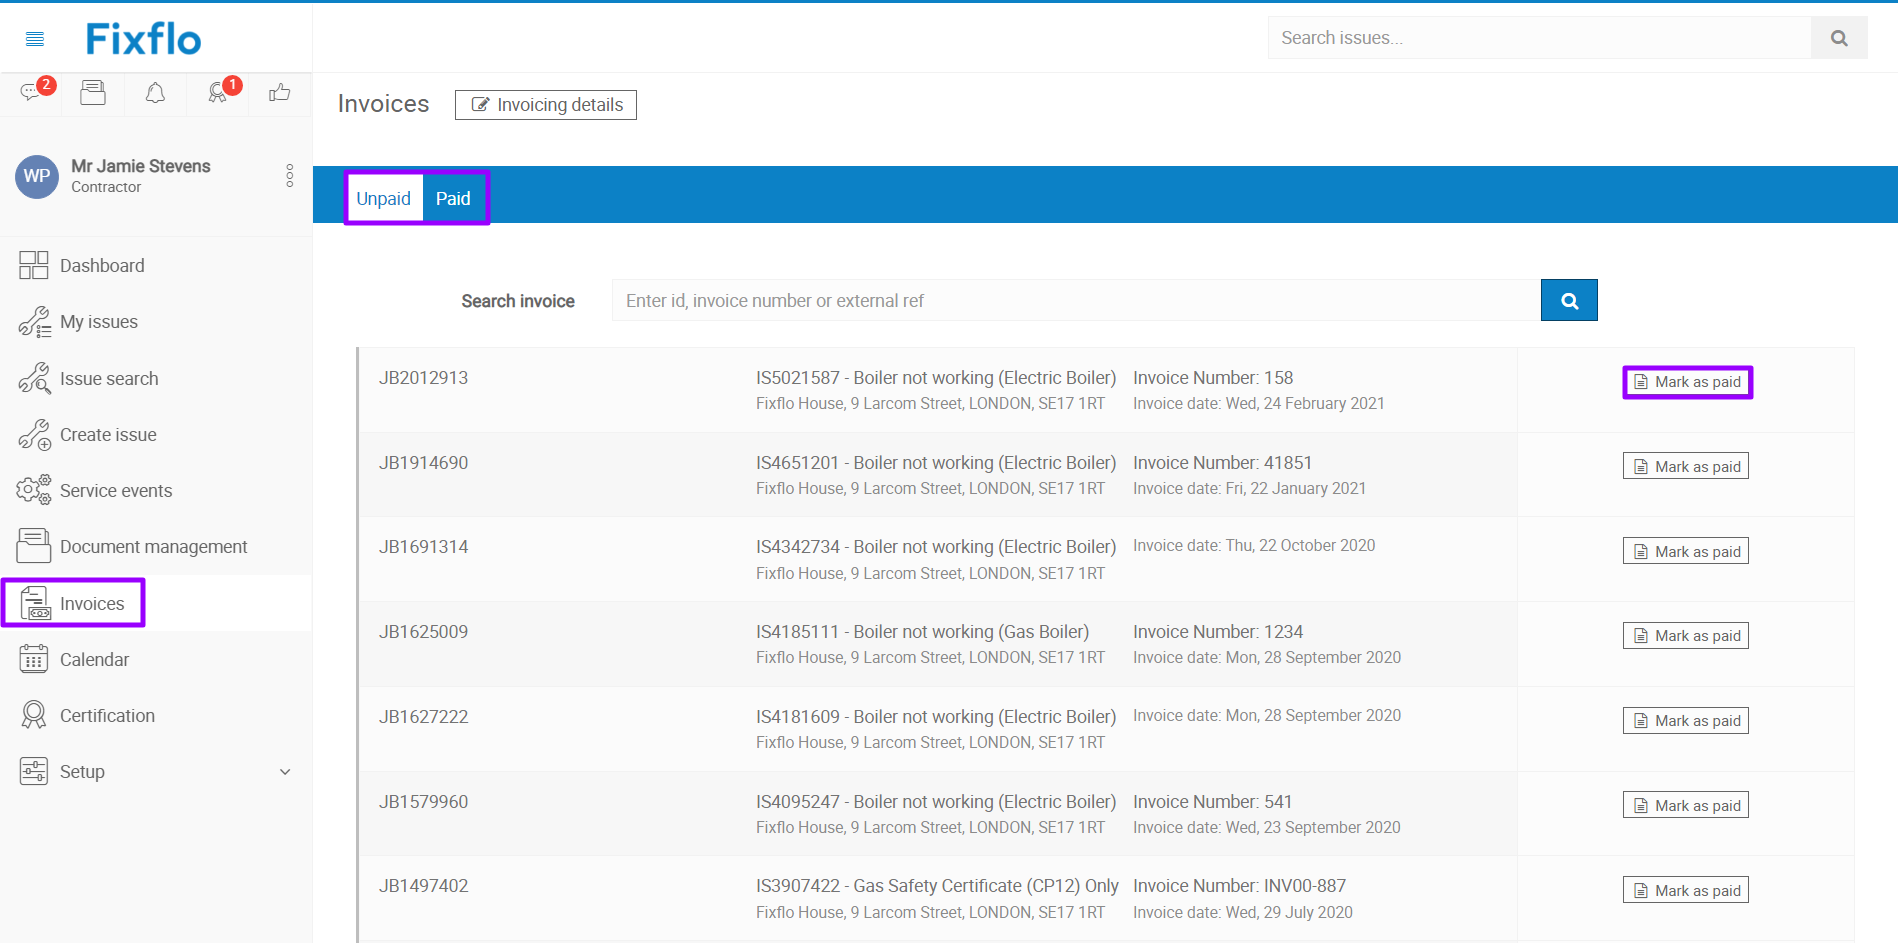Click the invoice search magnifier button
This screenshot has width=1898, height=943.
click(1568, 300)
